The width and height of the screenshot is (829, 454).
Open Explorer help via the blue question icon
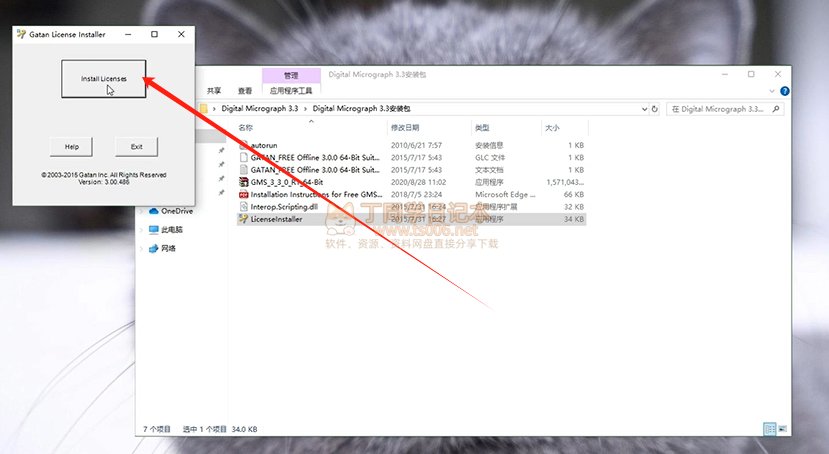(x=785, y=91)
